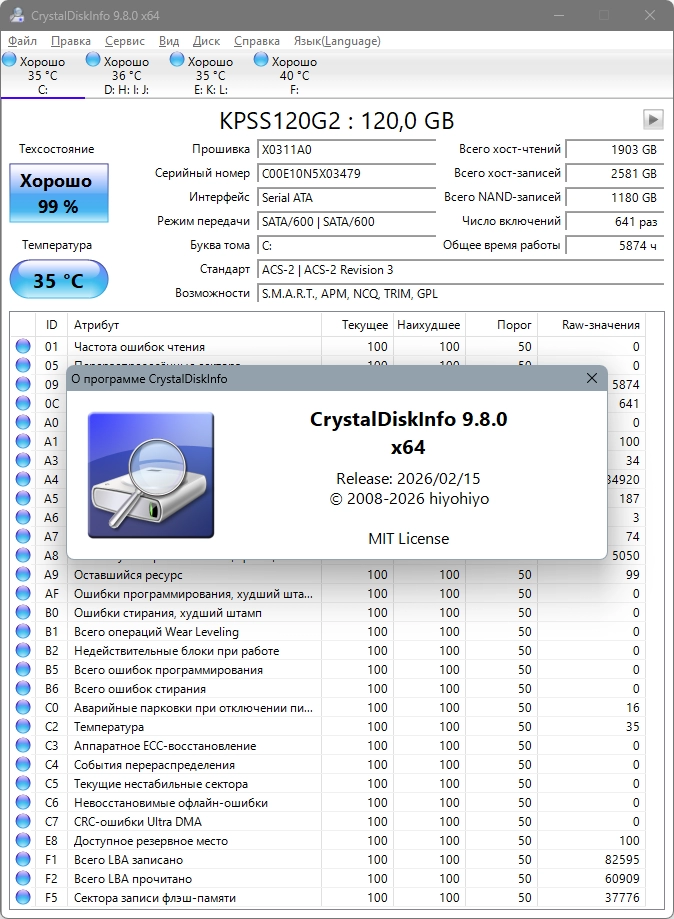Click the Стандарт field ACS-2 Revision 3
The image size is (674, 919).
460,270
